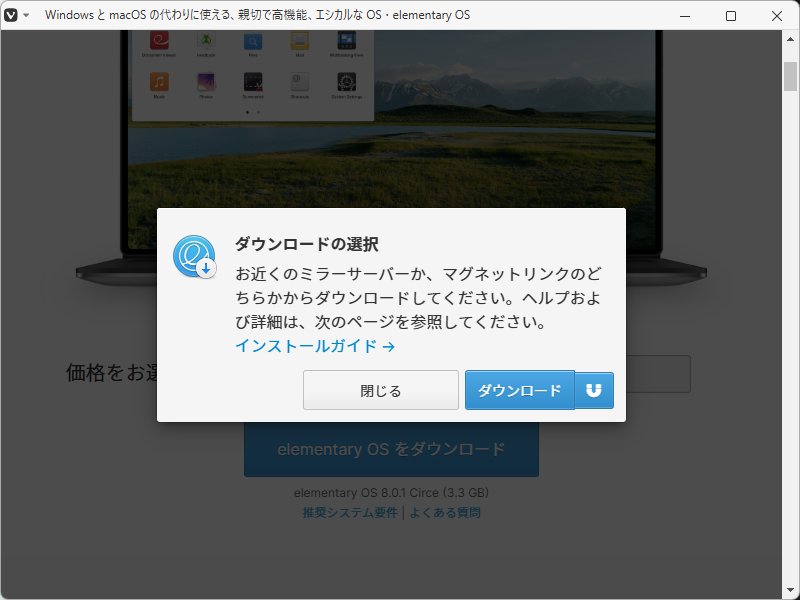Click the elementary OS をダウンロード button
Viewport: 800px width, 600px height.
(391, 449)
